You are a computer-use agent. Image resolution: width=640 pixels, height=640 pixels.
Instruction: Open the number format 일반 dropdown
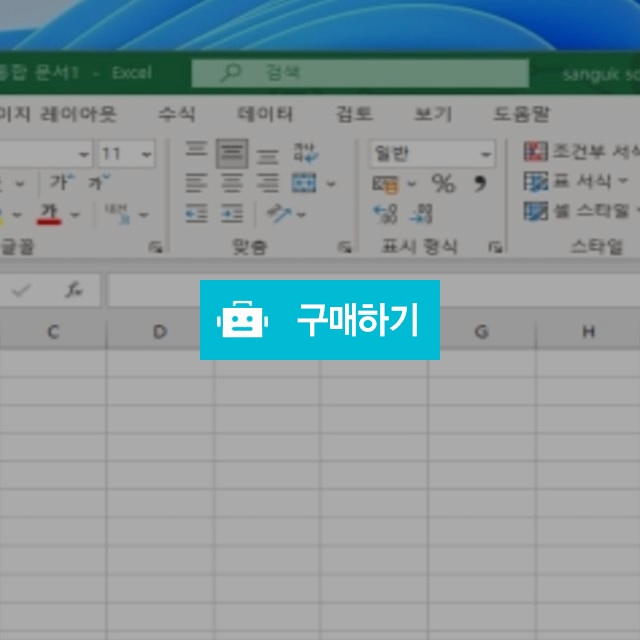point(432,154)
